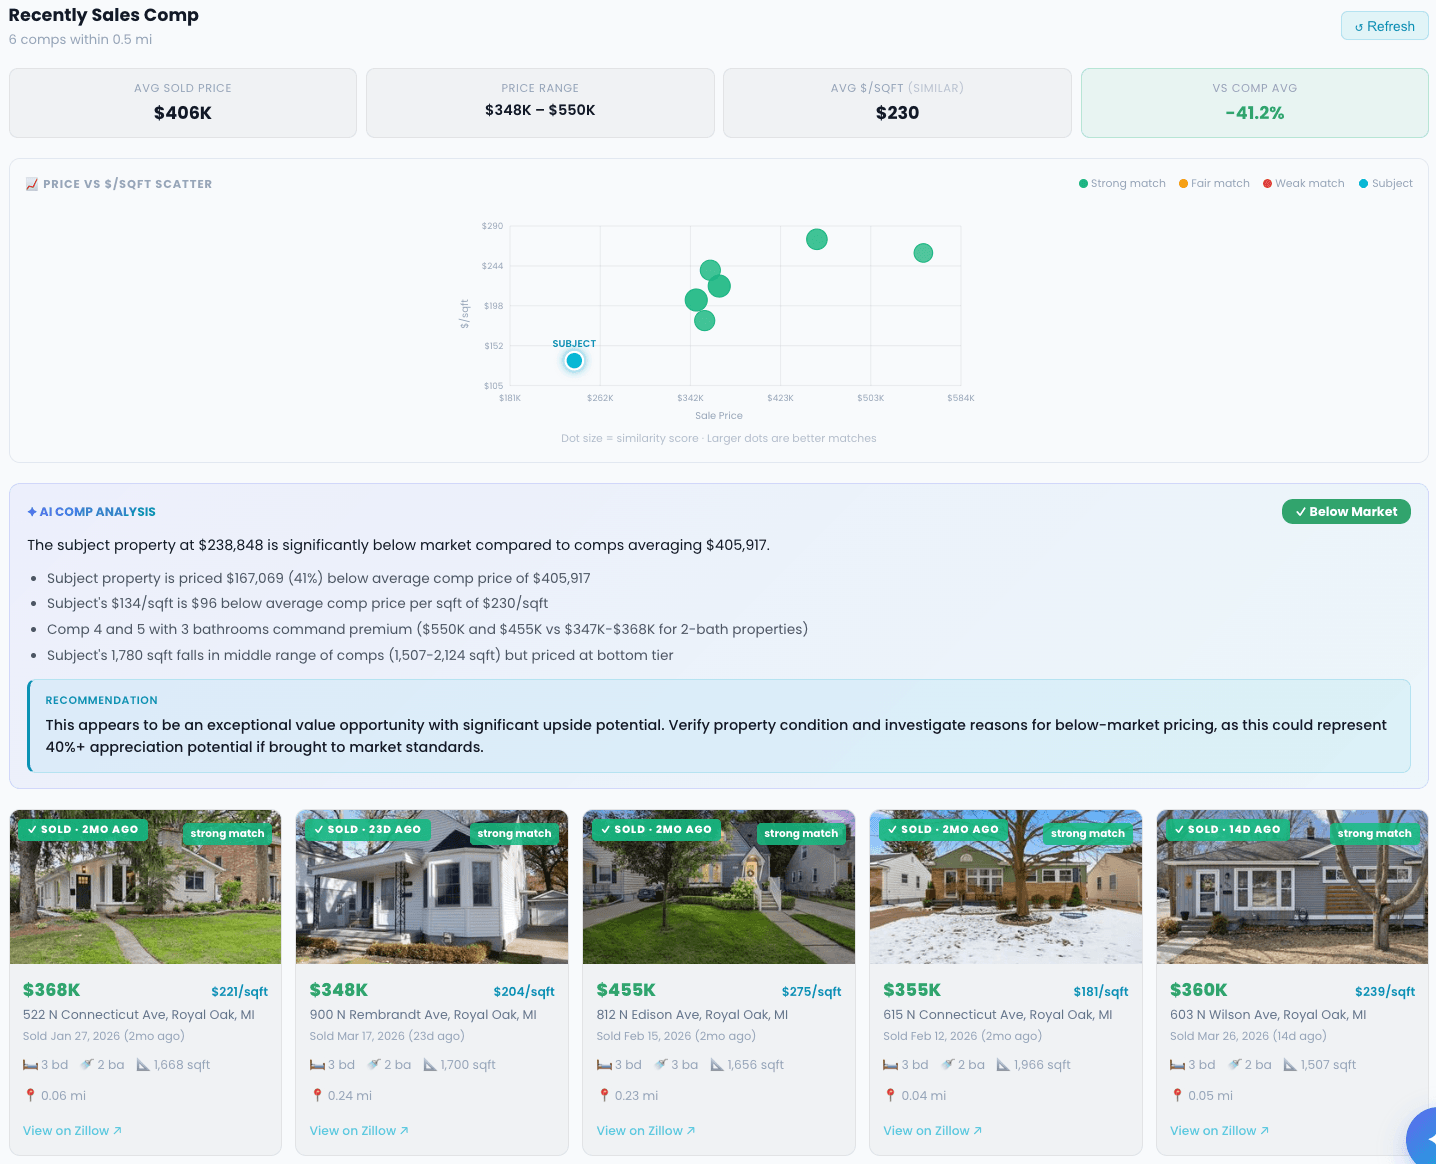
Task: Click the bed icon on the 900 N Rembrandt card
Action: tap(317, 1064)
